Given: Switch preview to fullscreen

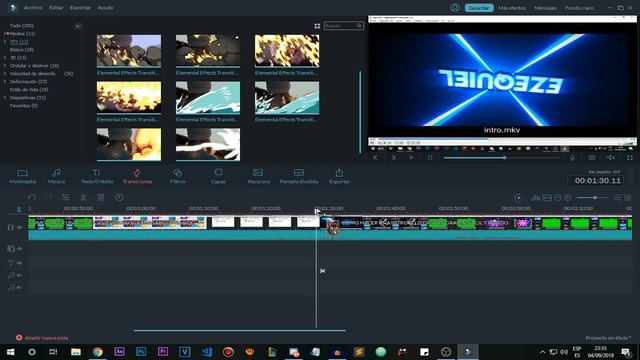Looking at the screenshot, I should click(x=630, y=158).
